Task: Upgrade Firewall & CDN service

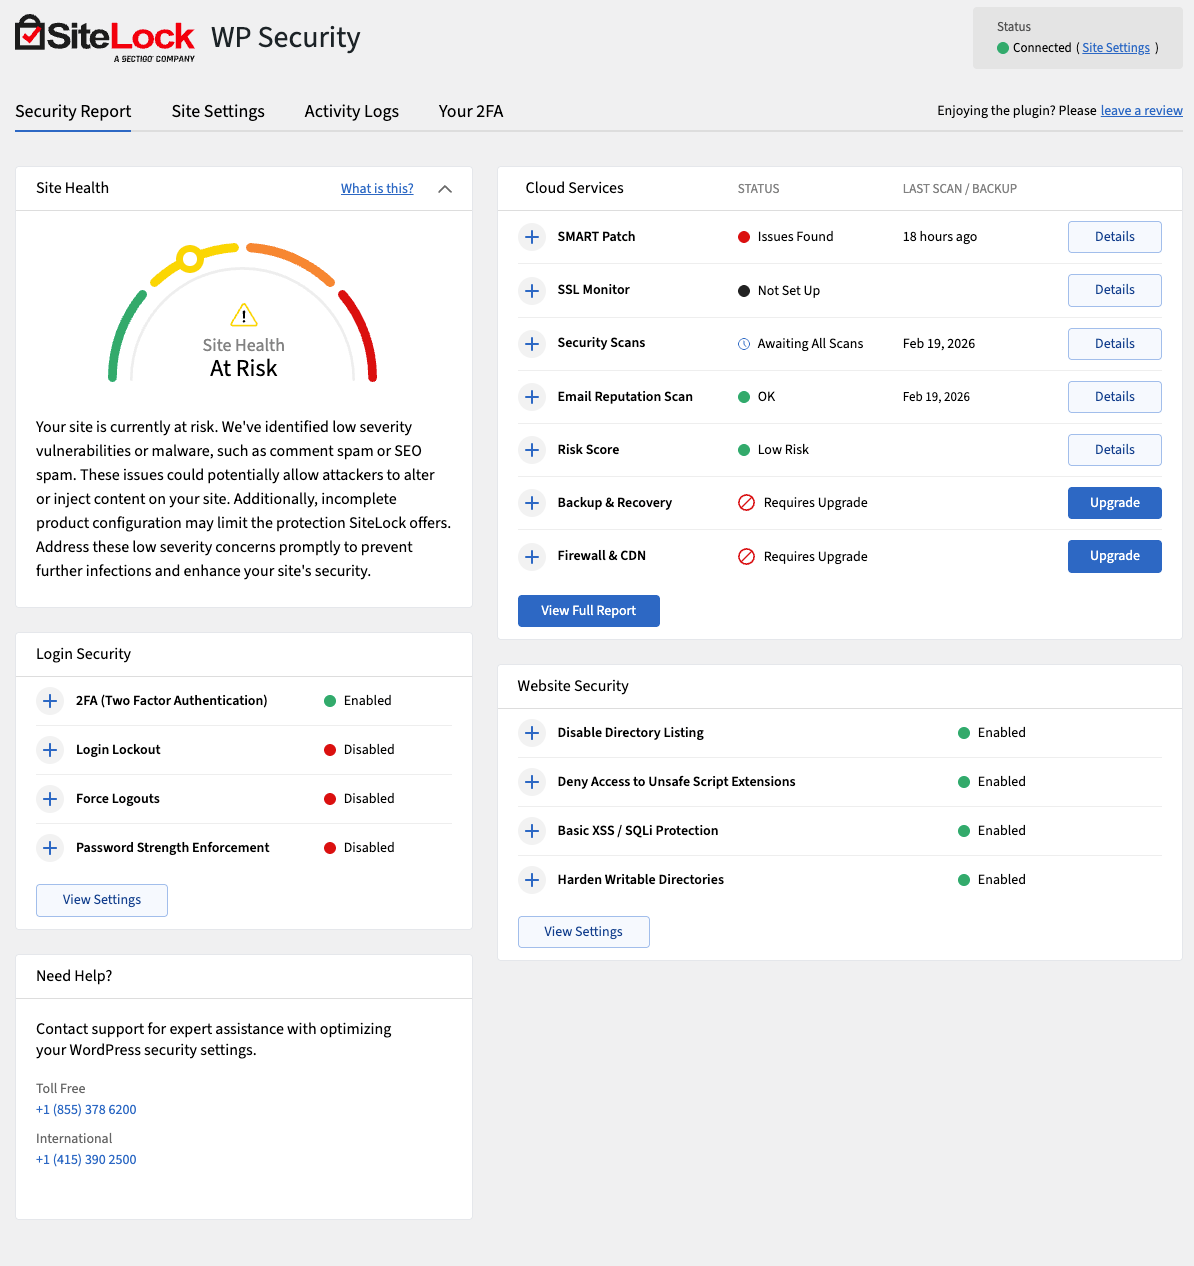Action: click(x=1115, y=556)
